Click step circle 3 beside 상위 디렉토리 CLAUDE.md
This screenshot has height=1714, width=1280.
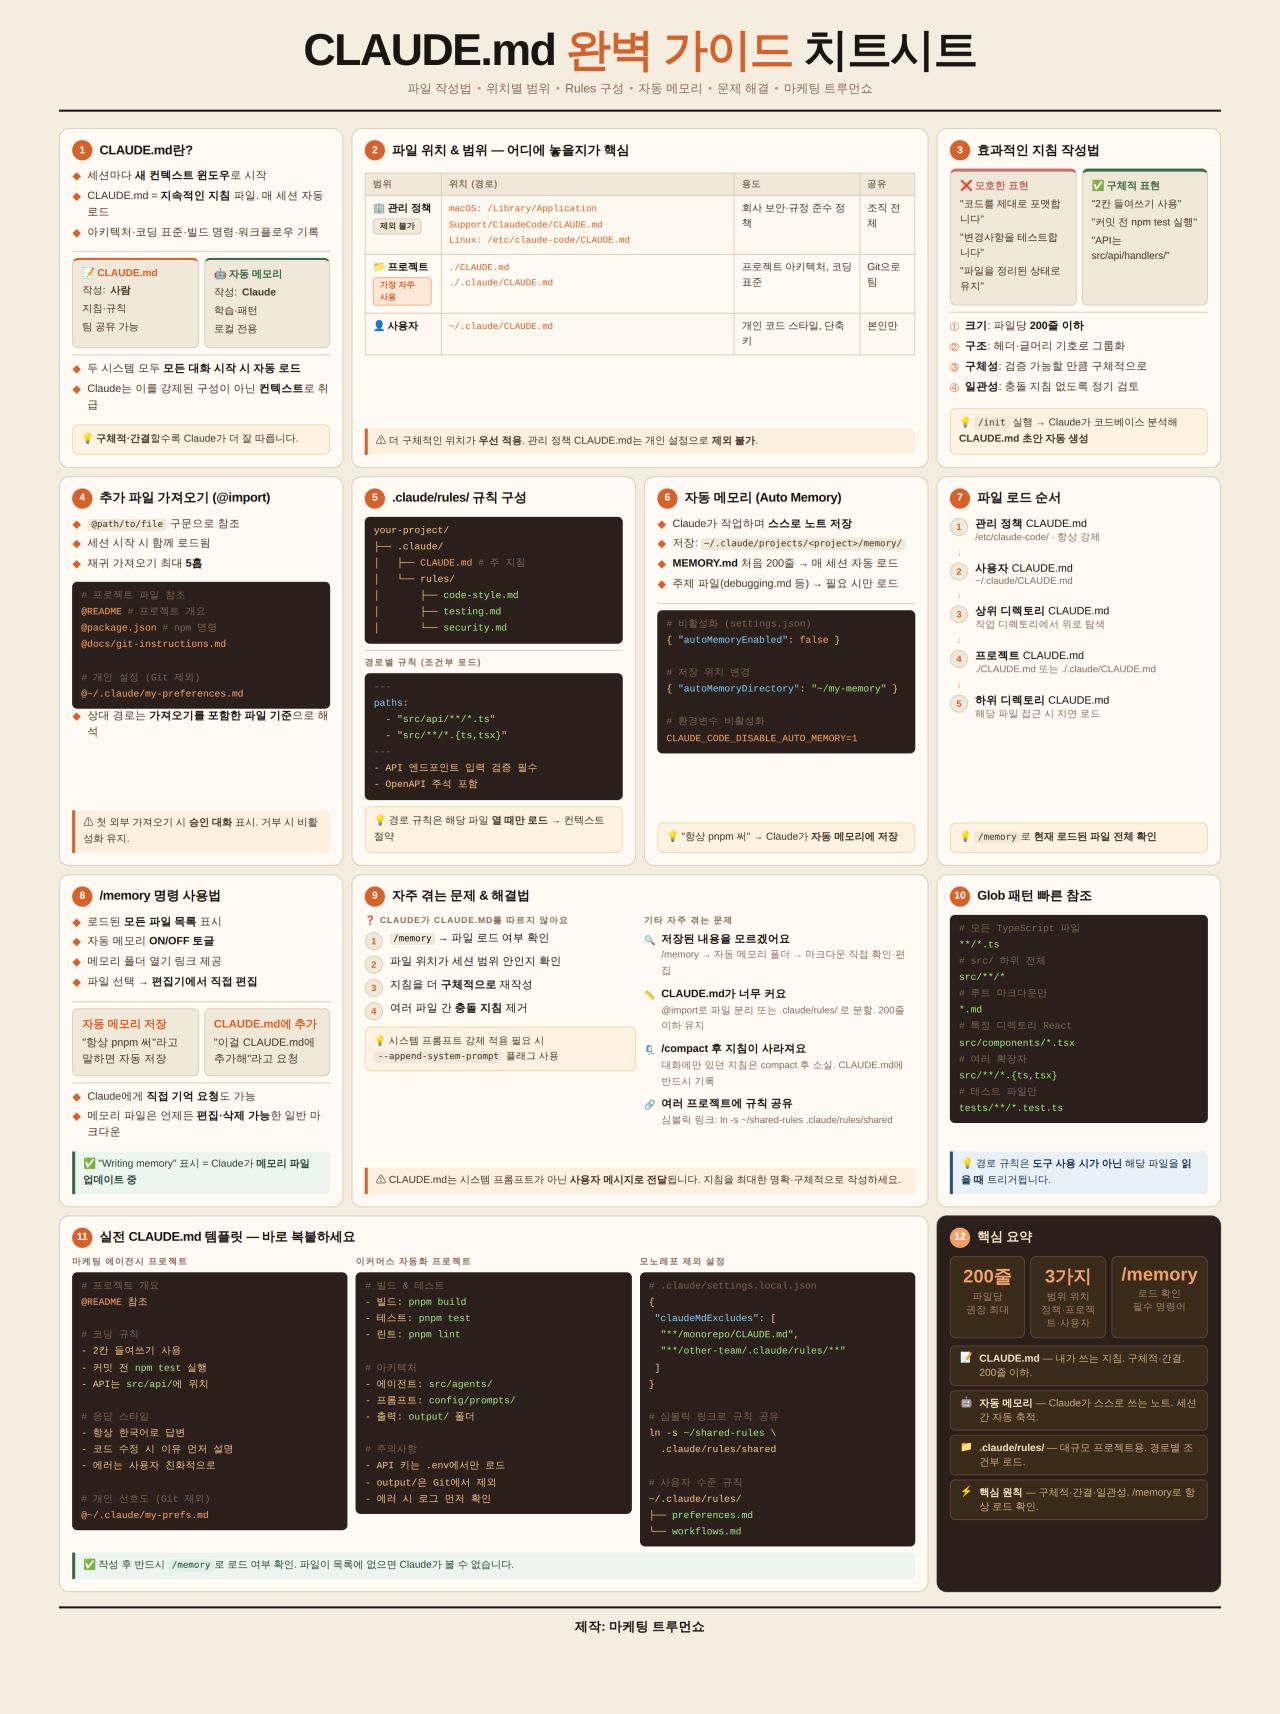click(x=959, y=615)
